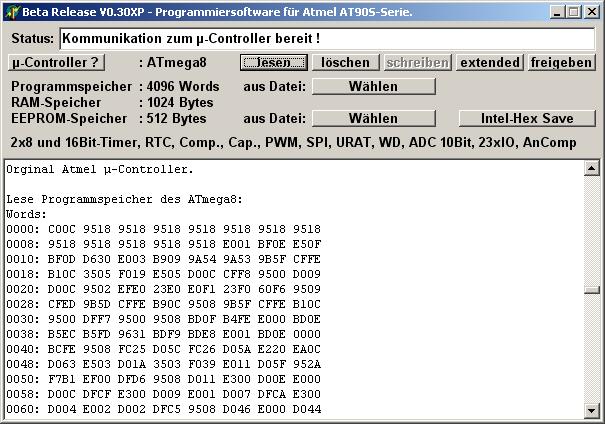Viewport: 605px width, 424px height.
Task: Click 'Lese Programmspeicher des ATmega8:' line
Action: point(124,199)
